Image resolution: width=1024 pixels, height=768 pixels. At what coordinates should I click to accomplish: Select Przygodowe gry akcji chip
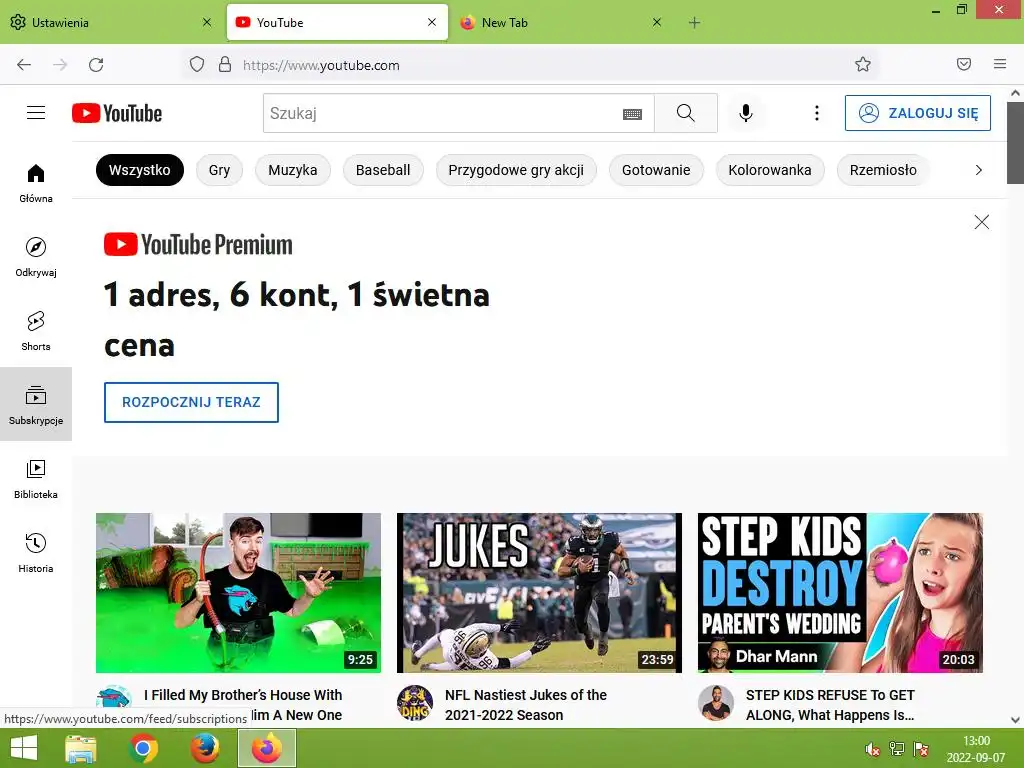coord(516,170)
